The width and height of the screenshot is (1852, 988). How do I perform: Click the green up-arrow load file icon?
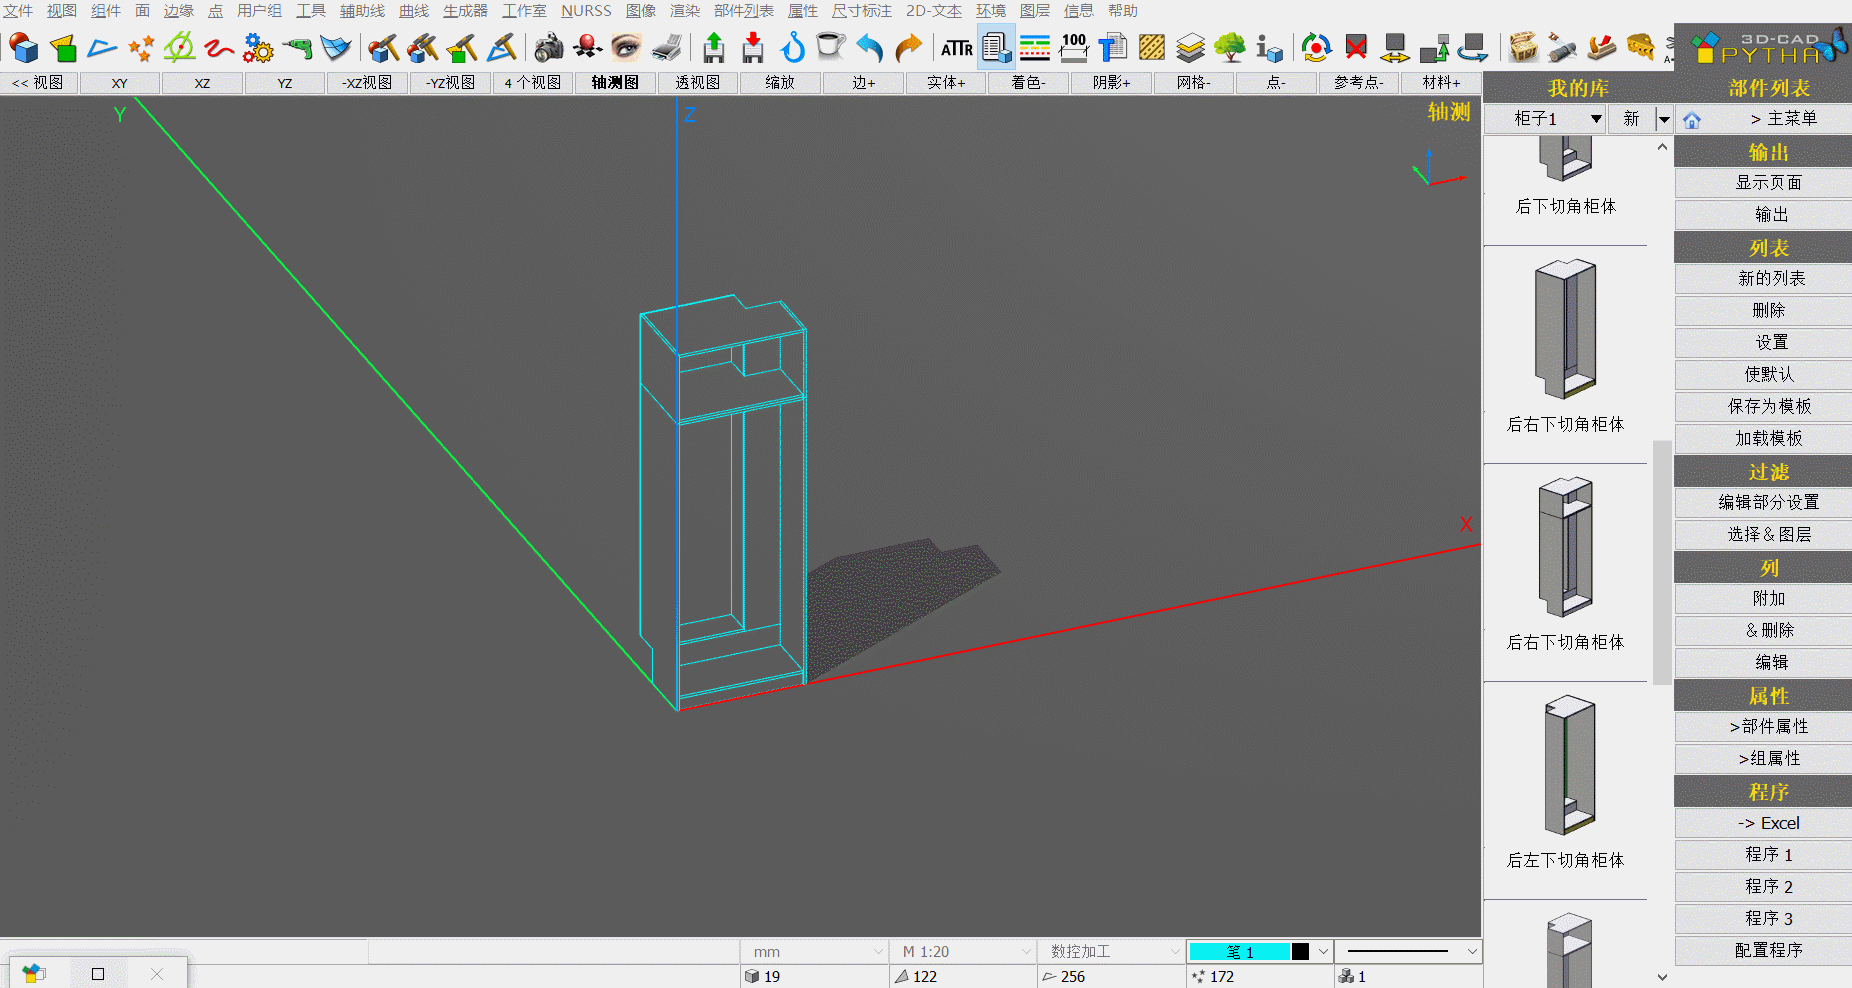tap(714, 47)
